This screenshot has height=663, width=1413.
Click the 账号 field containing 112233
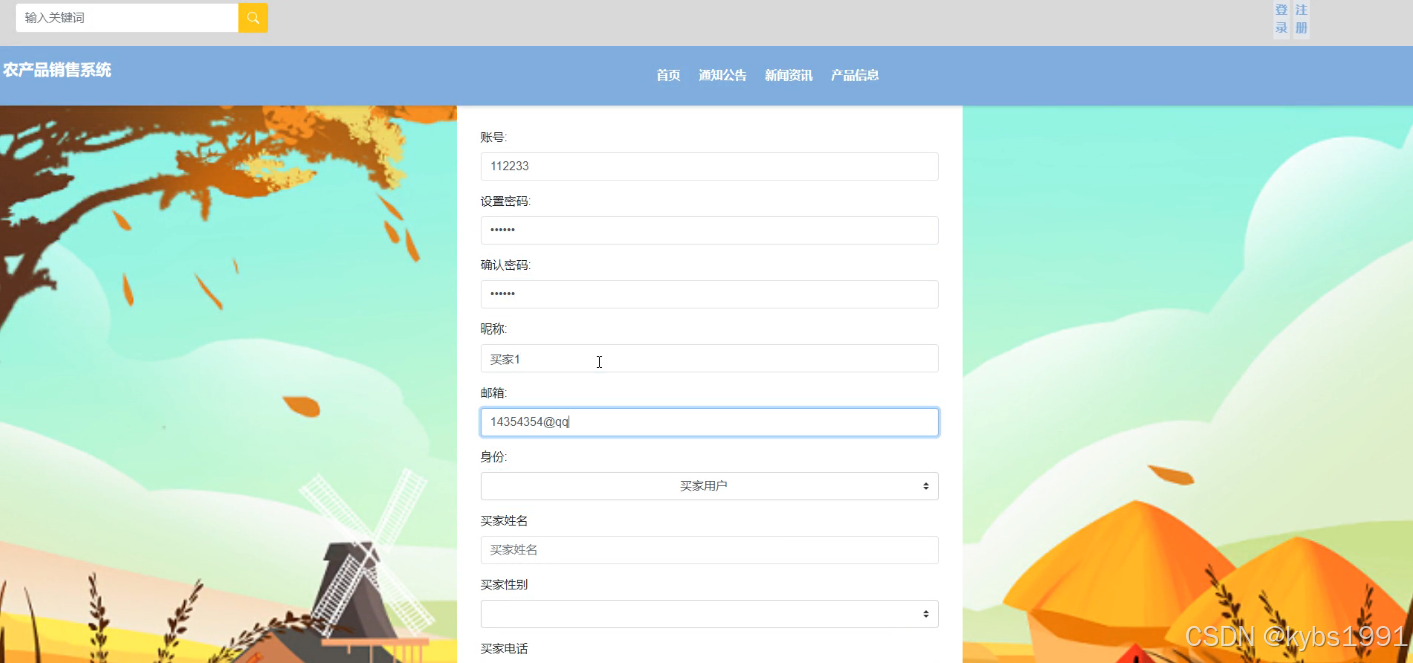(709, 166)
